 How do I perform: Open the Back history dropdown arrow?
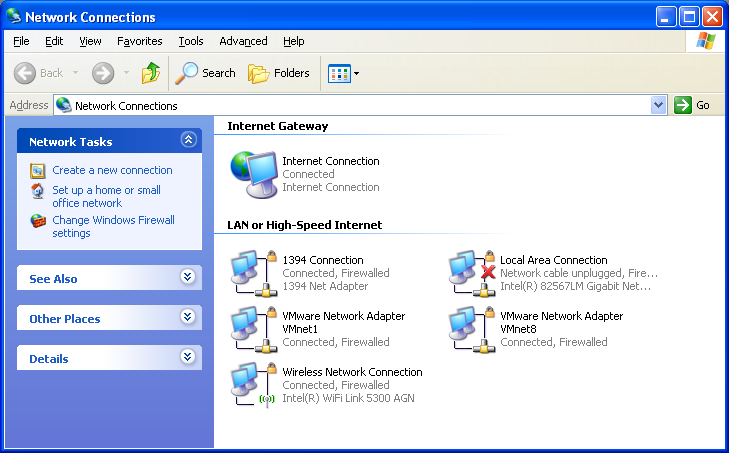(x=75, y=73)
